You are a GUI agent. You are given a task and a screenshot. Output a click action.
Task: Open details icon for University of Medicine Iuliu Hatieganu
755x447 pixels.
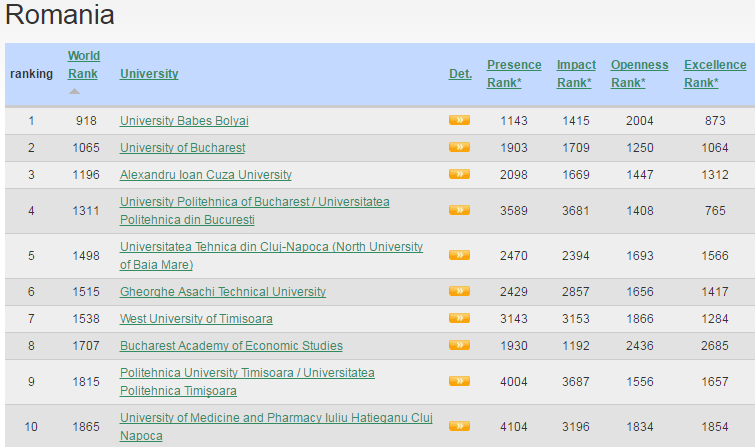coord(459,426)
